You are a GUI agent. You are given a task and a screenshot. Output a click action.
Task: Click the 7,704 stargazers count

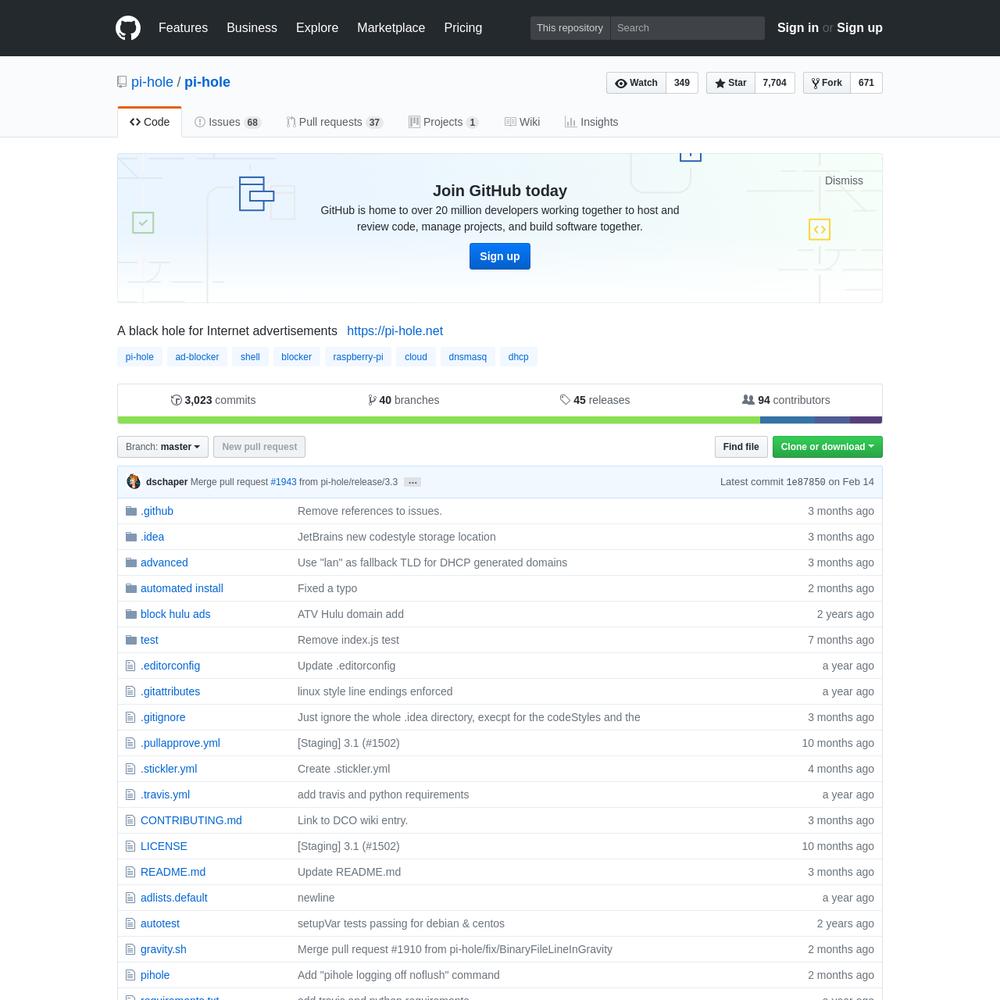774,83
